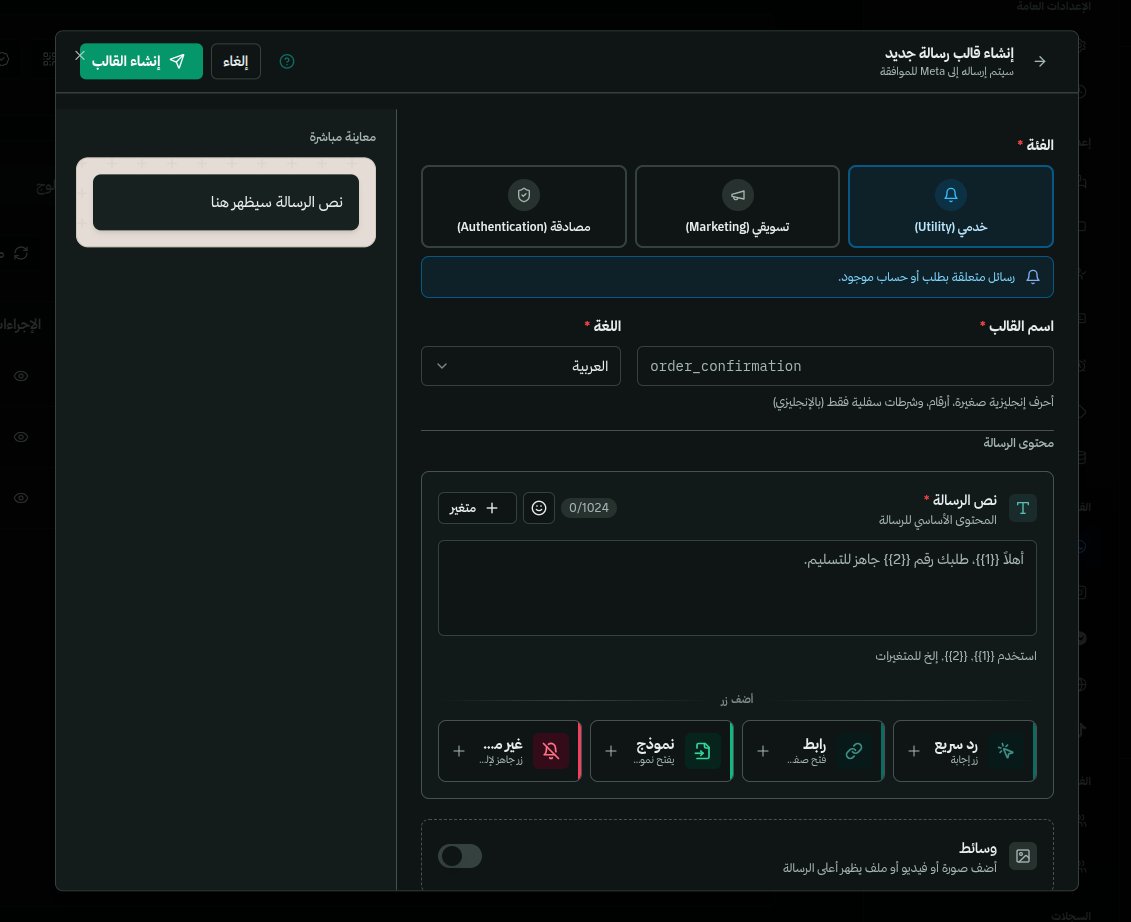Select the خدمي (Utility) category
Viewport: 1131px width, 922px height.
pyautogui.click(x=951, y=206)
